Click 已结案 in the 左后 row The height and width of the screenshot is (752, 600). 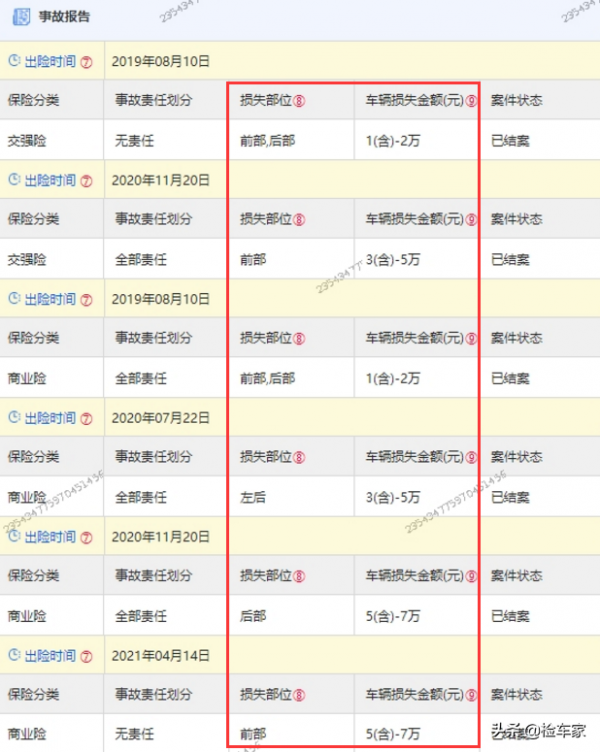coord(510,497)
